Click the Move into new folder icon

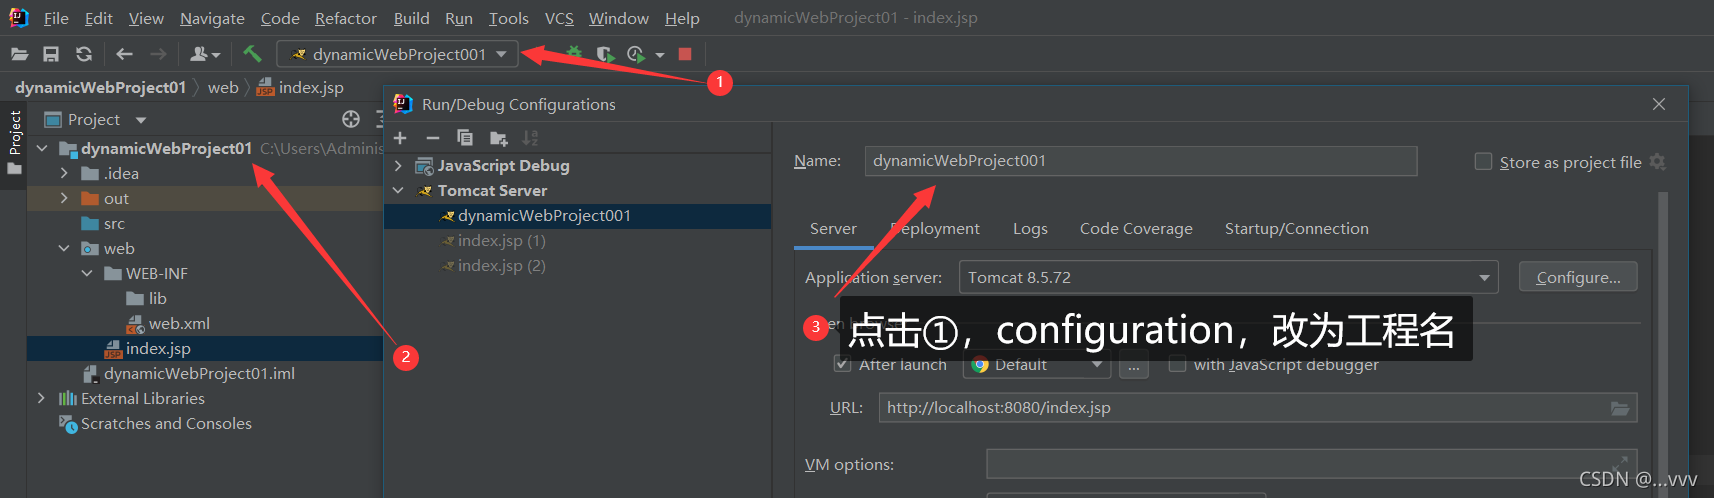coord(498,138)
